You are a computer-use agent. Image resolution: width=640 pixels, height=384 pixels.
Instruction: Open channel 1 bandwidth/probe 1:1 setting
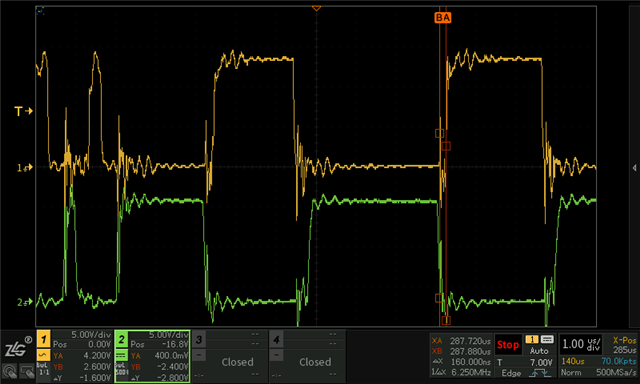tap(43, 370)
